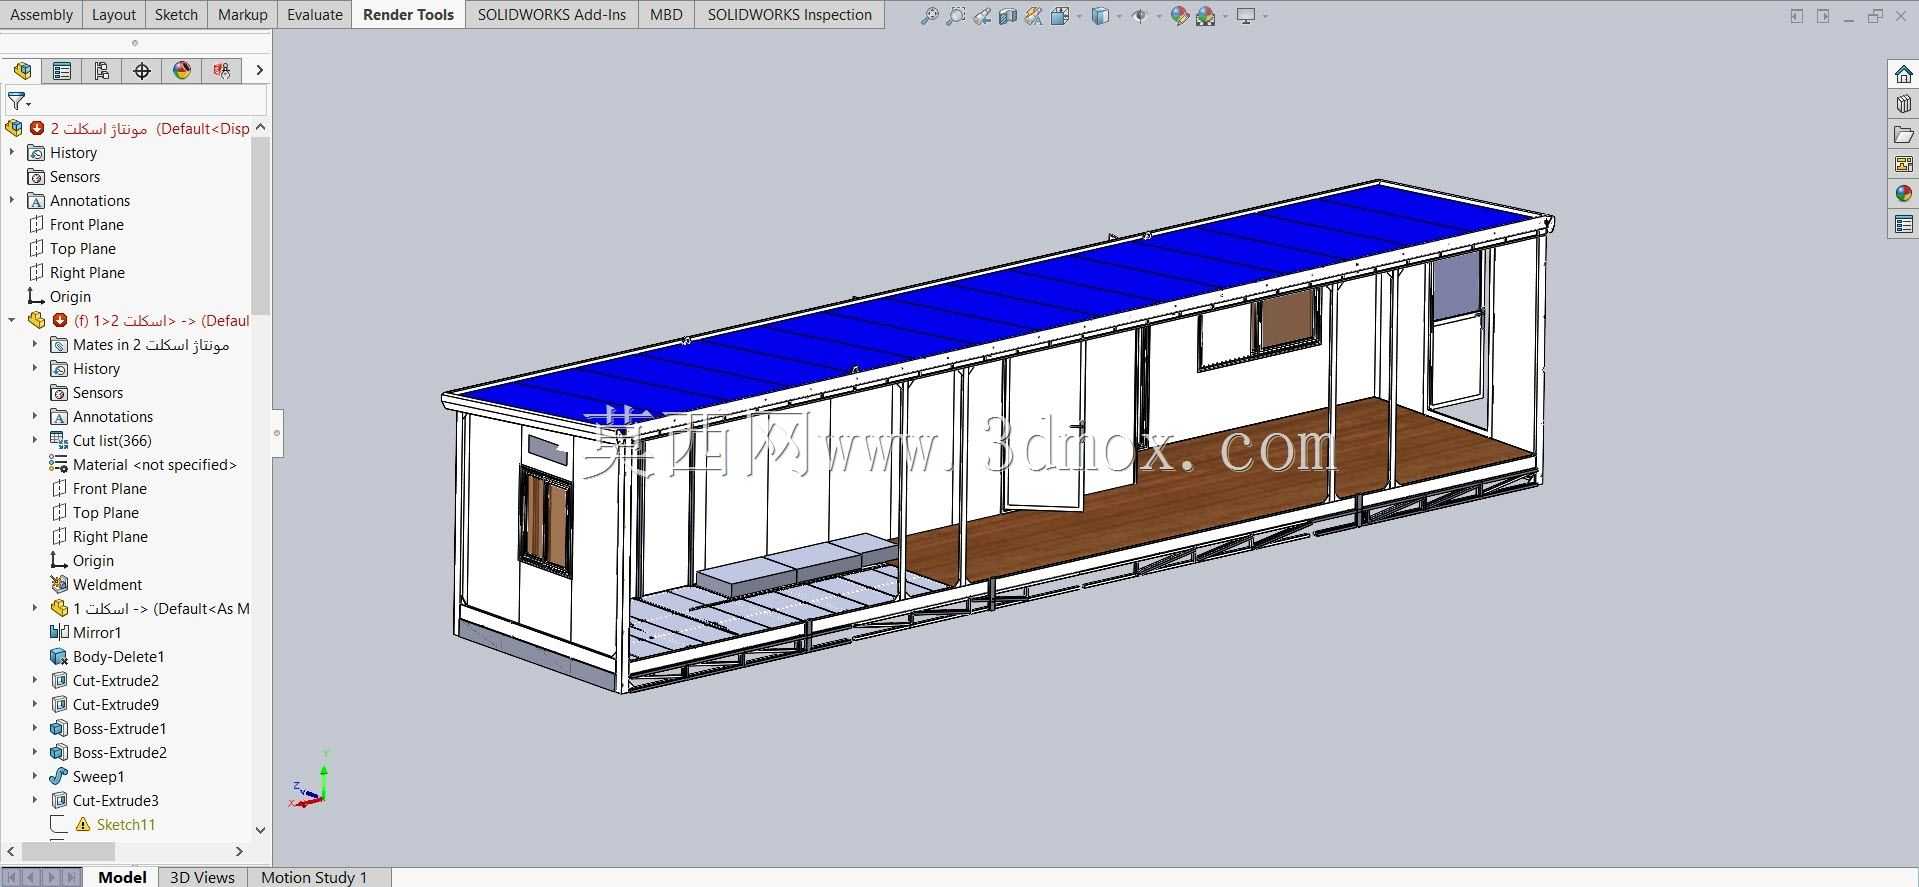Screen dimensions: 1919x887
Task: Expand the Cut-Extrude2 feature
Action: click(x=35, y=680)
